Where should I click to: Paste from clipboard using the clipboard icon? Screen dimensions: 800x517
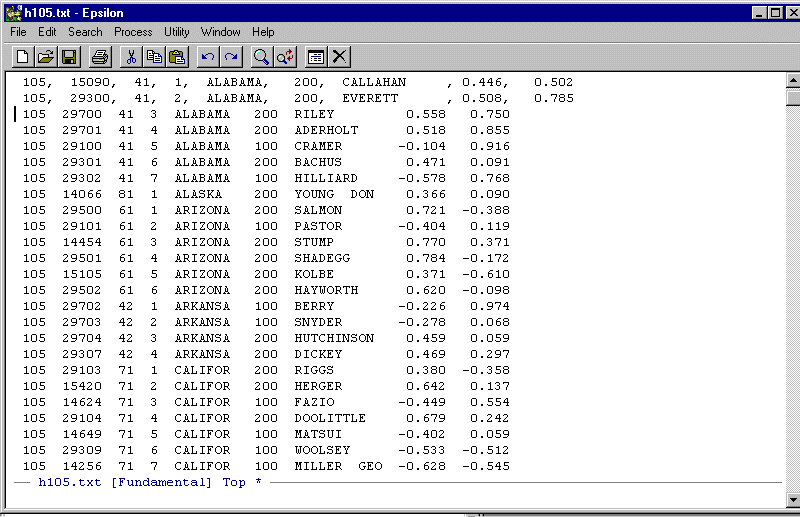177,57
